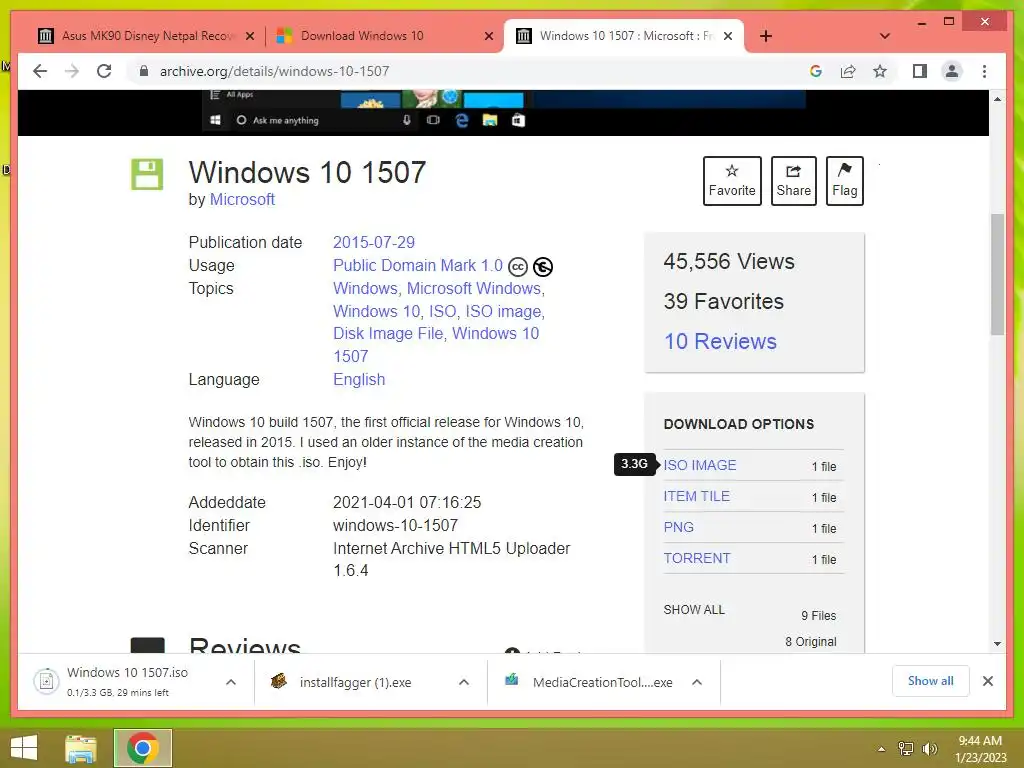Click the green floppy disk software icon
The width and height of the screenshot is (1024, 768).
pyautogui.click(x=147, y=174)
